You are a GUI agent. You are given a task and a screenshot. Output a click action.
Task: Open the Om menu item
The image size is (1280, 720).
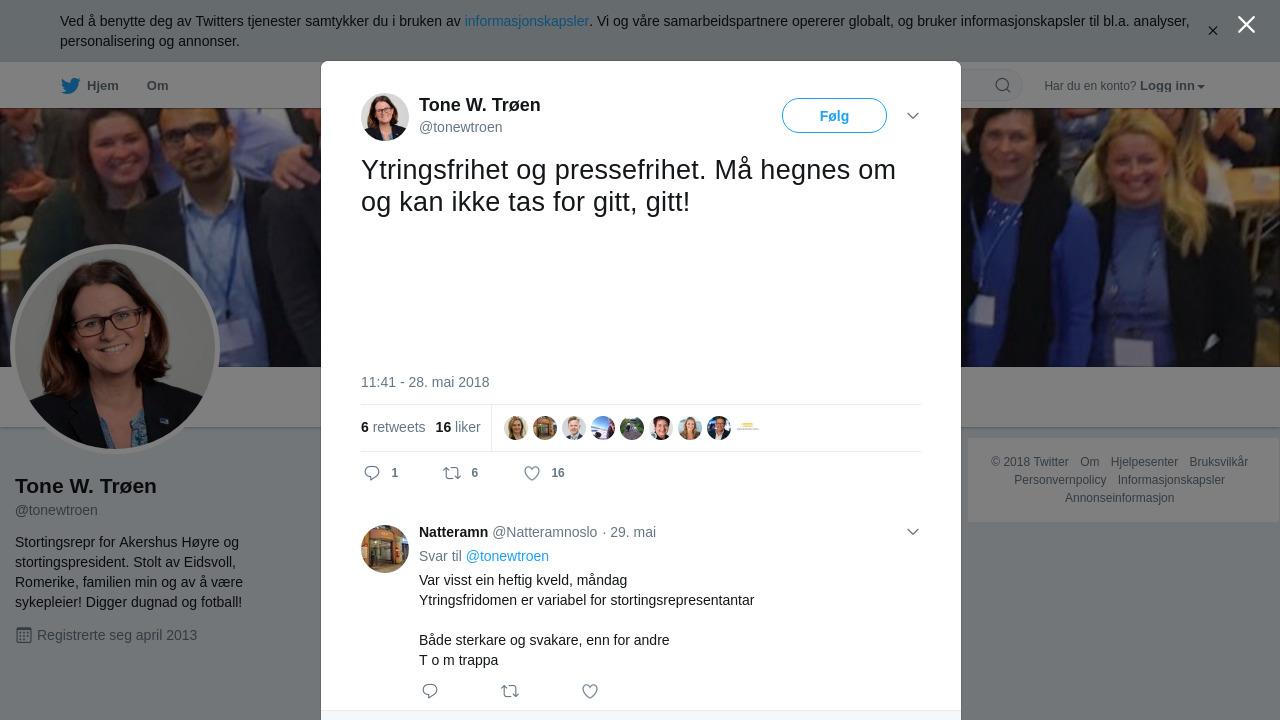157,86
